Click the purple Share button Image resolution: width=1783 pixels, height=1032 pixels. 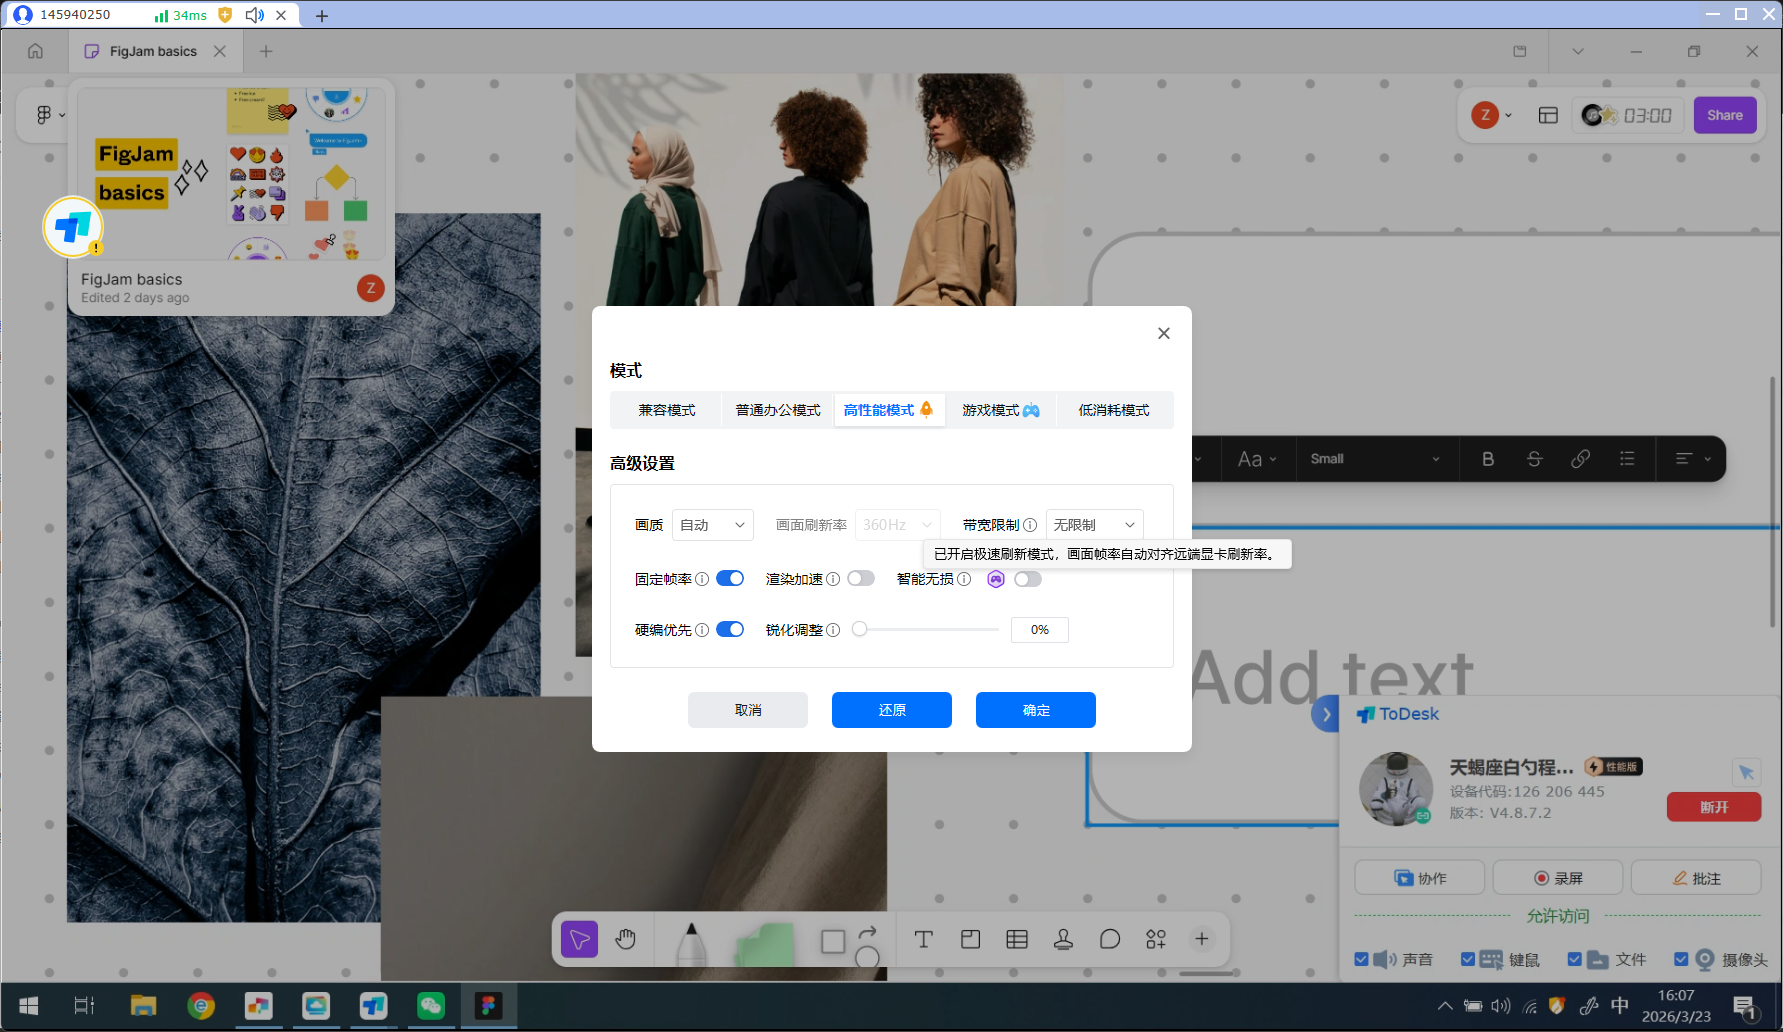(1725, 115)
